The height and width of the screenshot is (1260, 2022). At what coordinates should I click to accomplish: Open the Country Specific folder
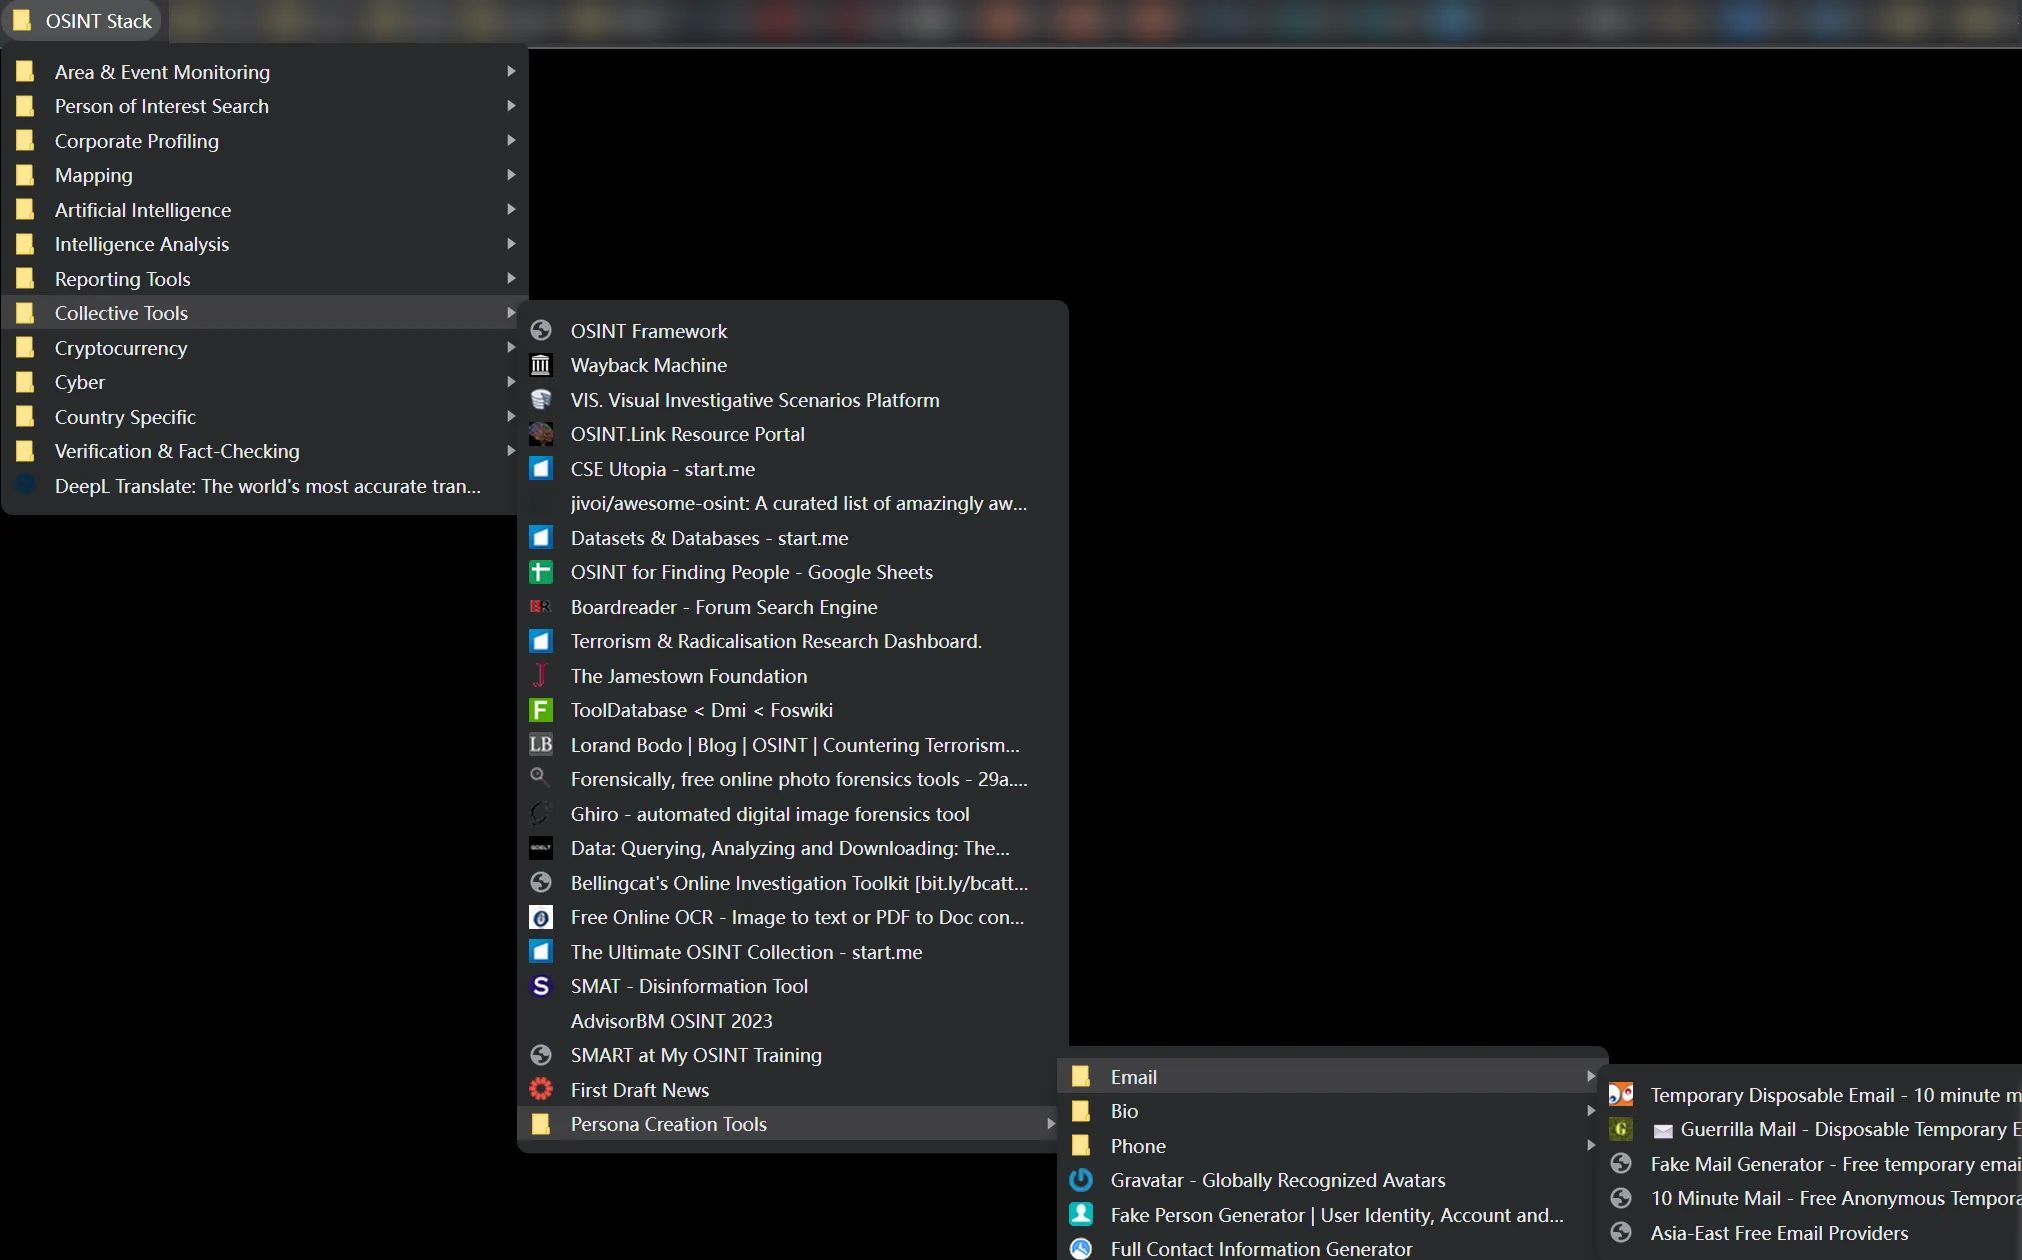[265, 416]
